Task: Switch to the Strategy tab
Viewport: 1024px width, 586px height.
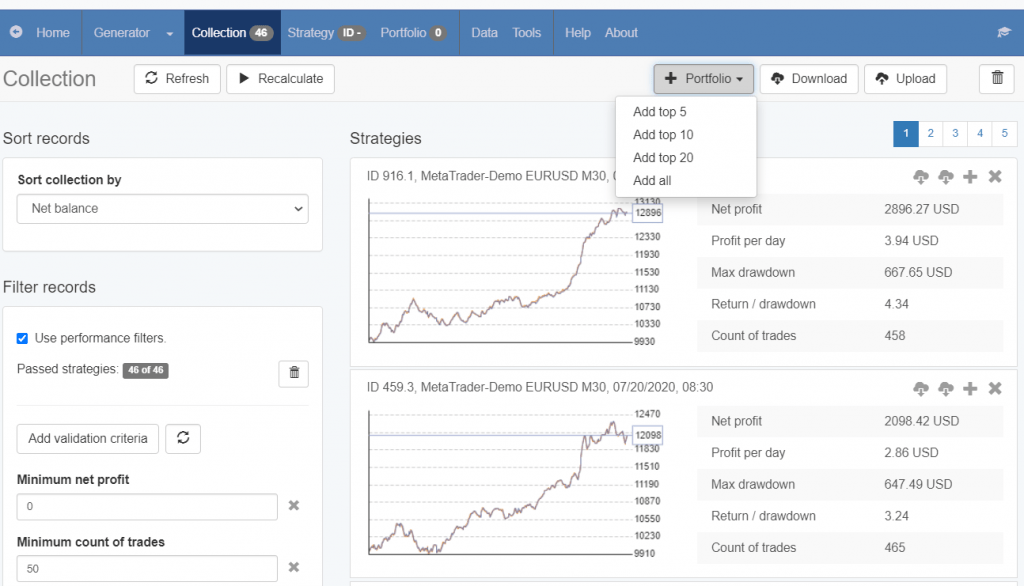Action: click(x=310, y=33)
